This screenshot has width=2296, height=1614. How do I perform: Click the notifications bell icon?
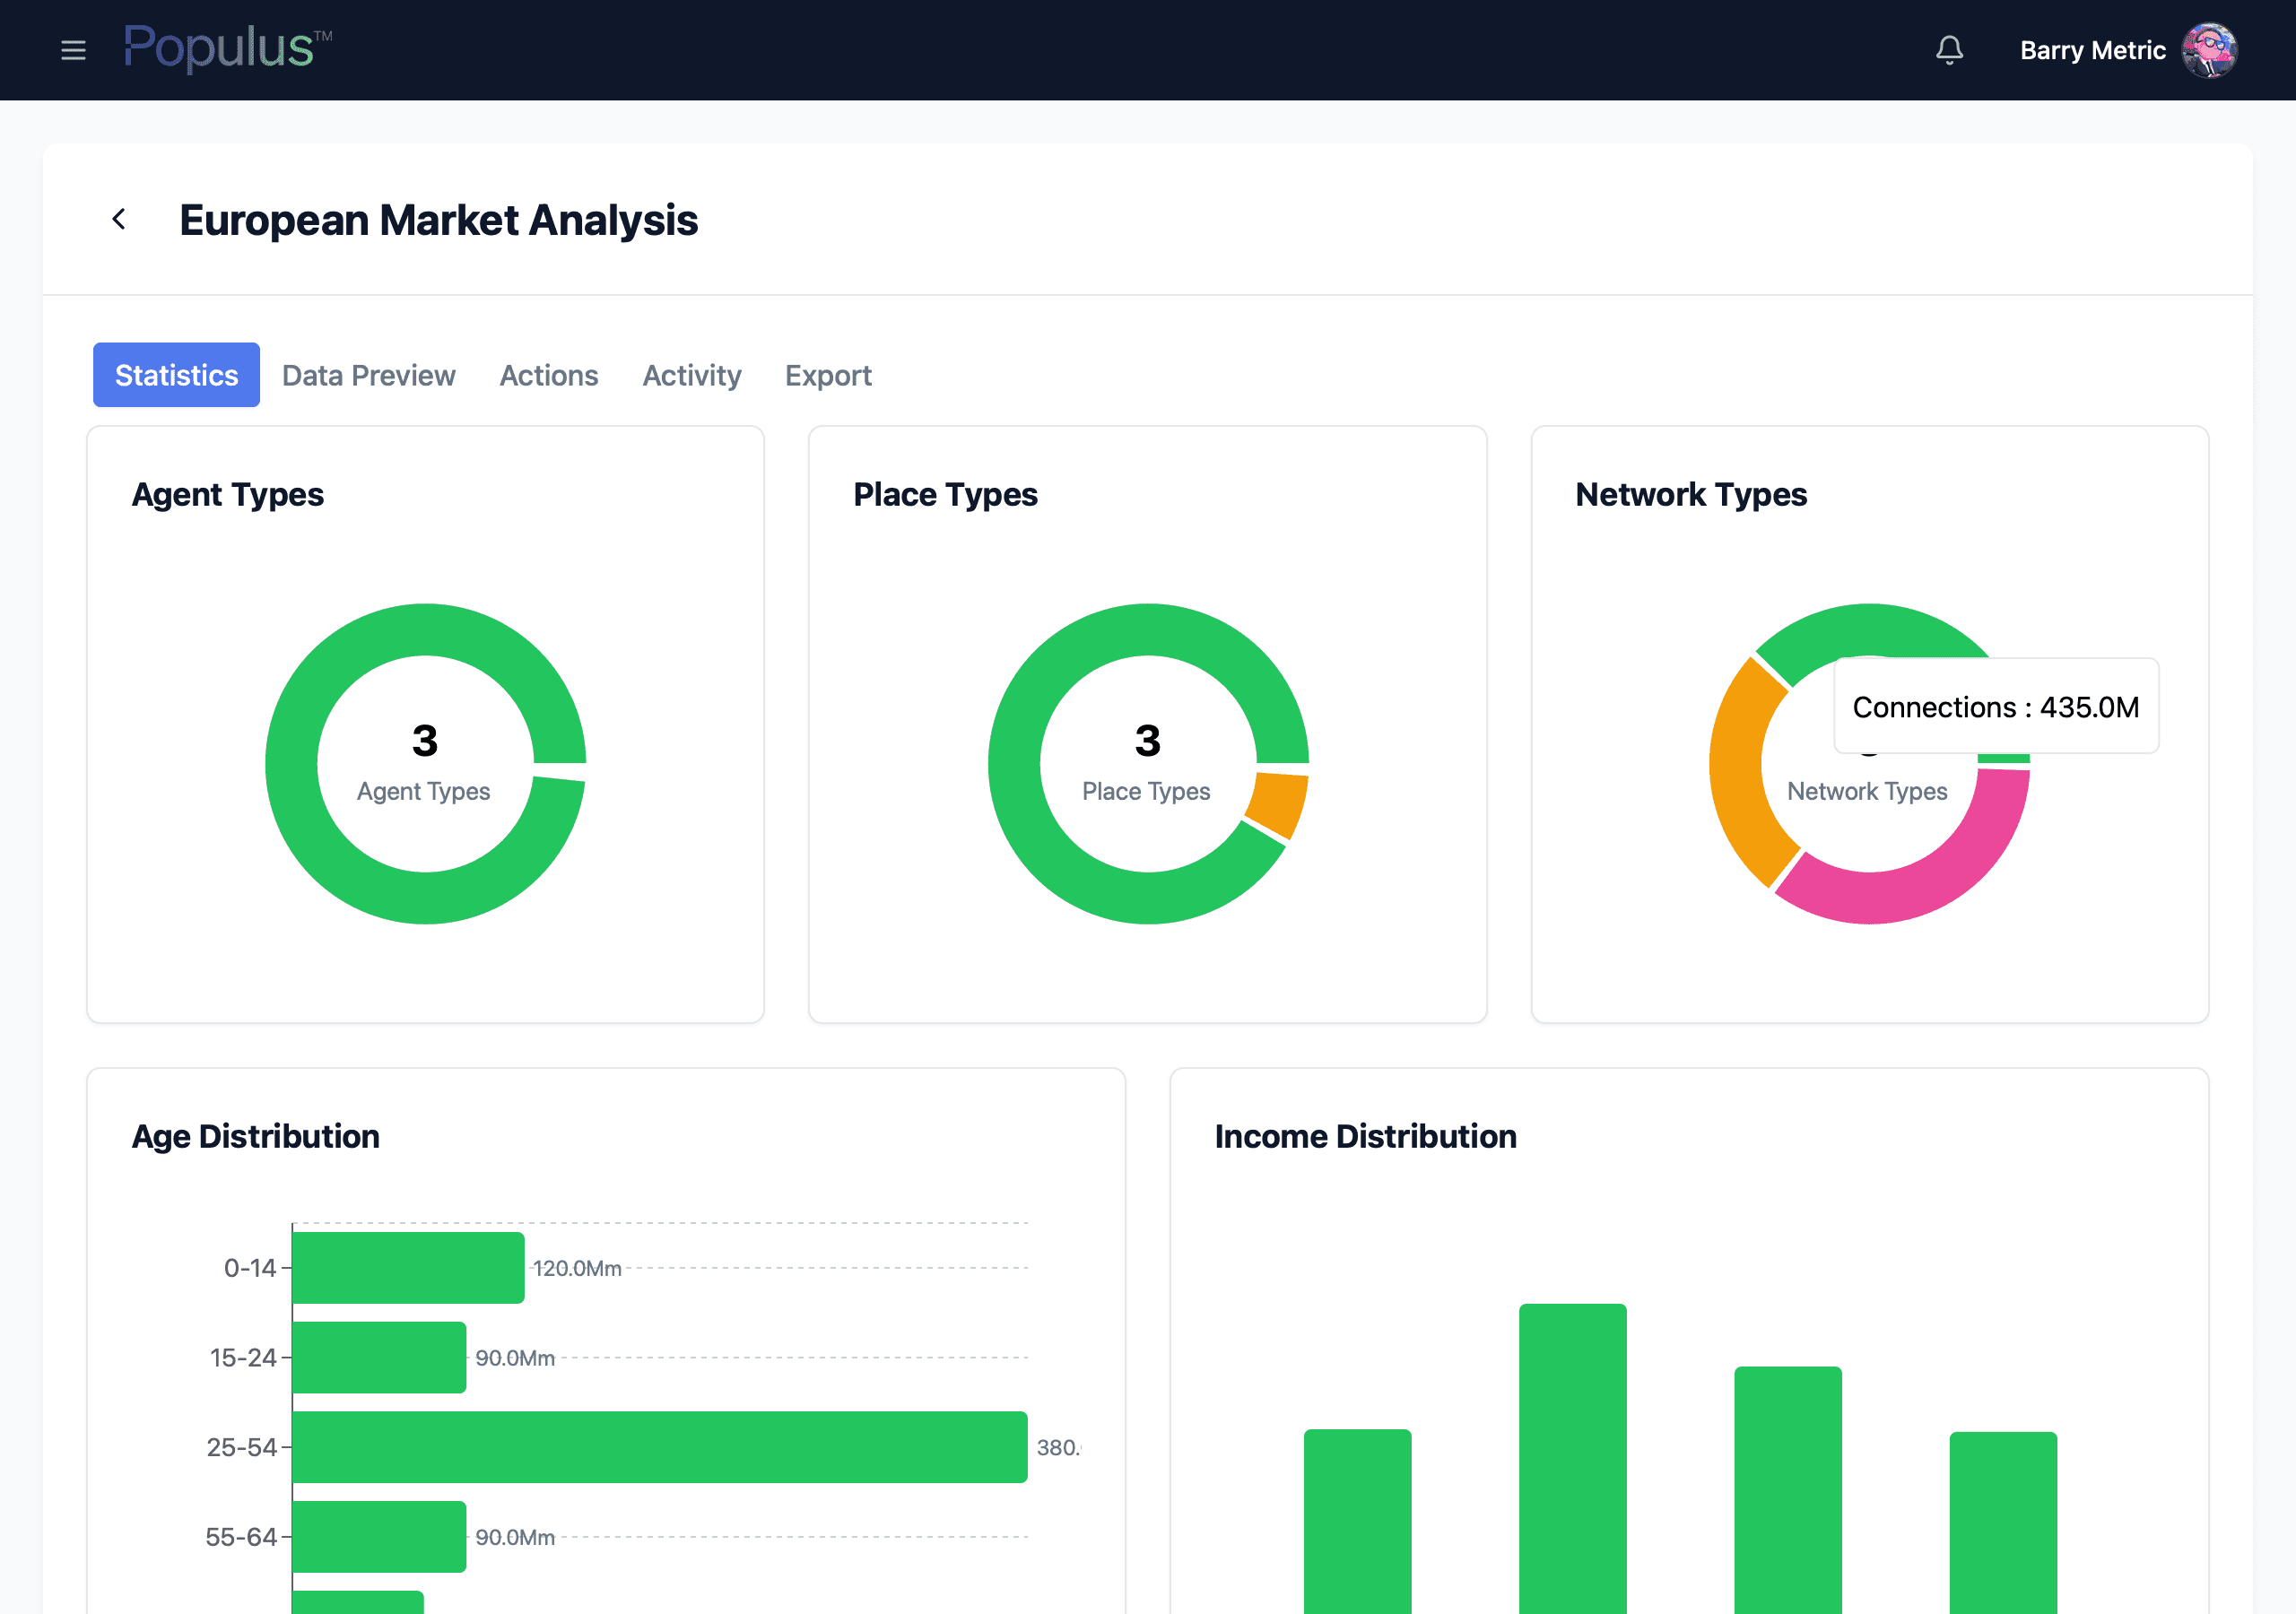coord(1949,50)
